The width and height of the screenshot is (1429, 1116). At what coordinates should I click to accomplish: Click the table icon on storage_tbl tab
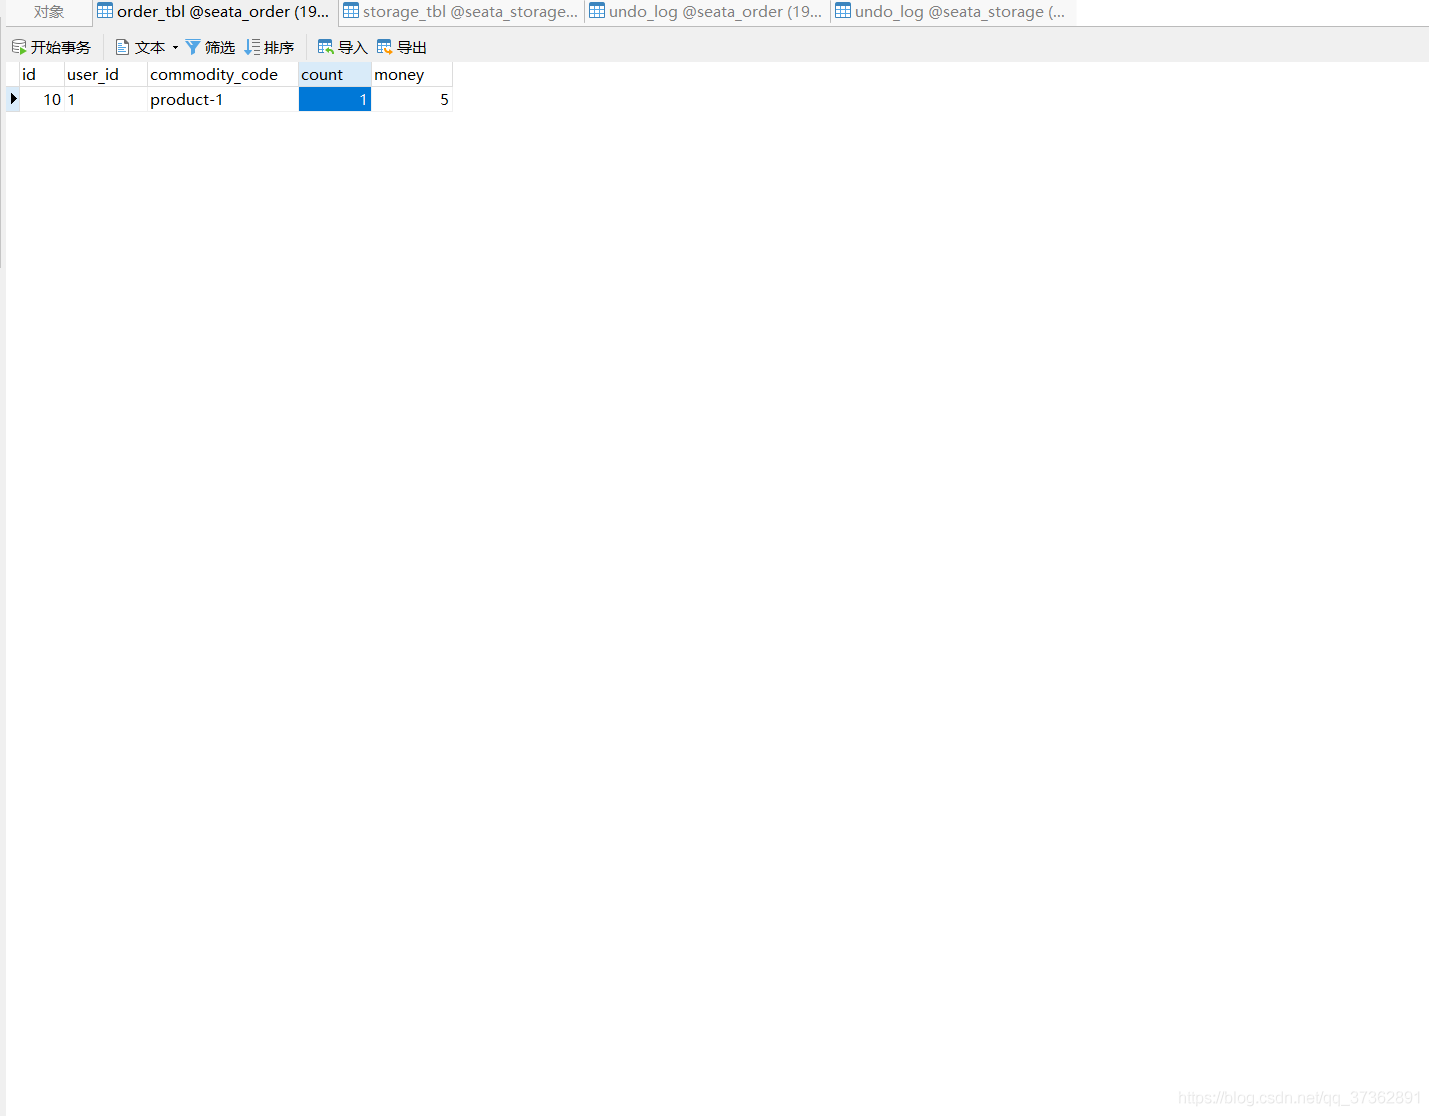[351, 11]
